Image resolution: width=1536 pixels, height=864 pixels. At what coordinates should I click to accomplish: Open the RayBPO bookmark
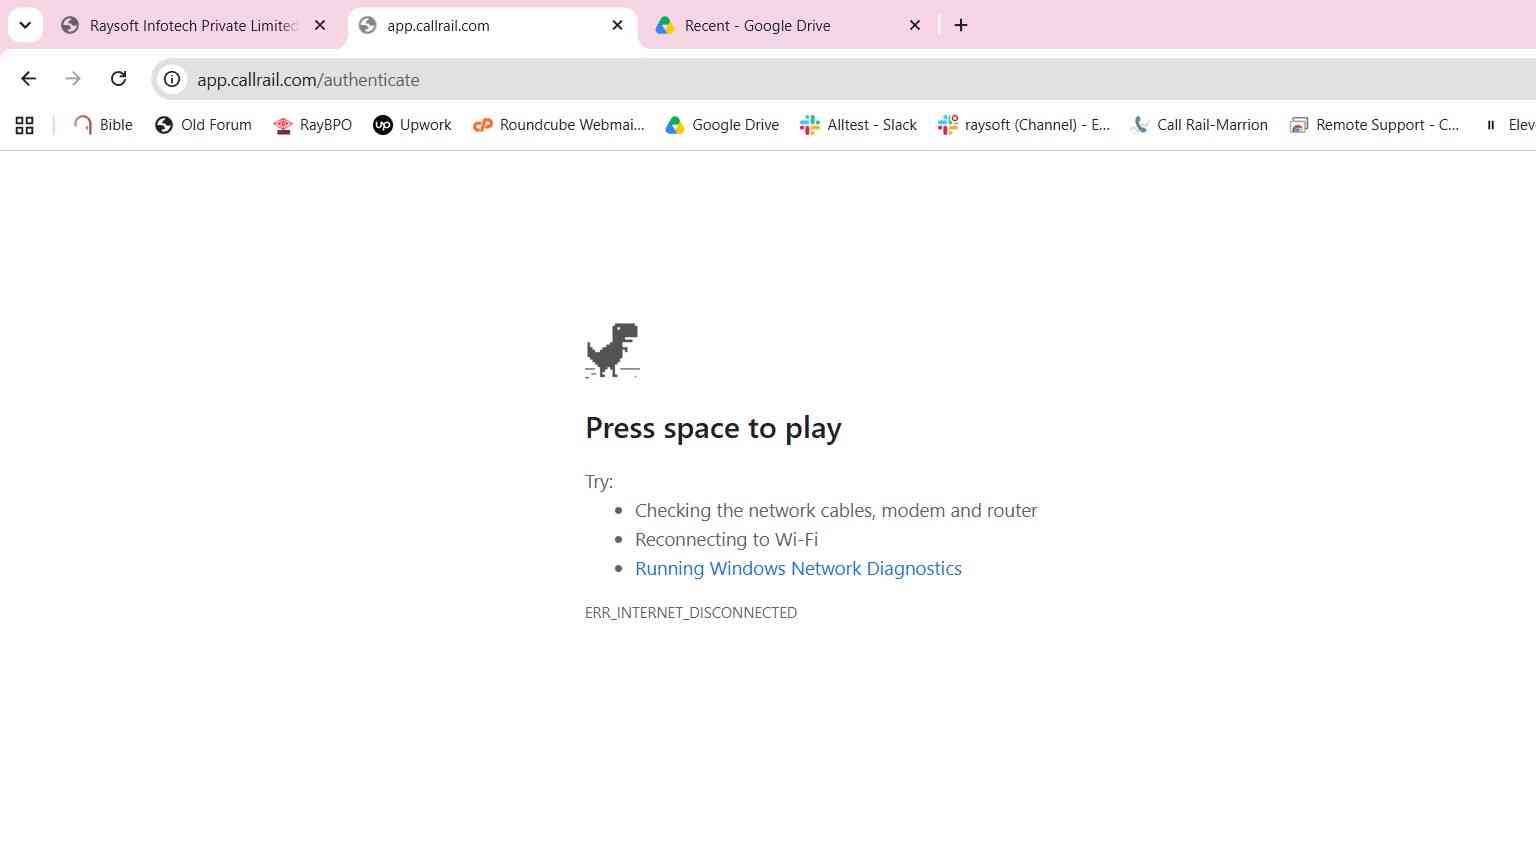312,125
